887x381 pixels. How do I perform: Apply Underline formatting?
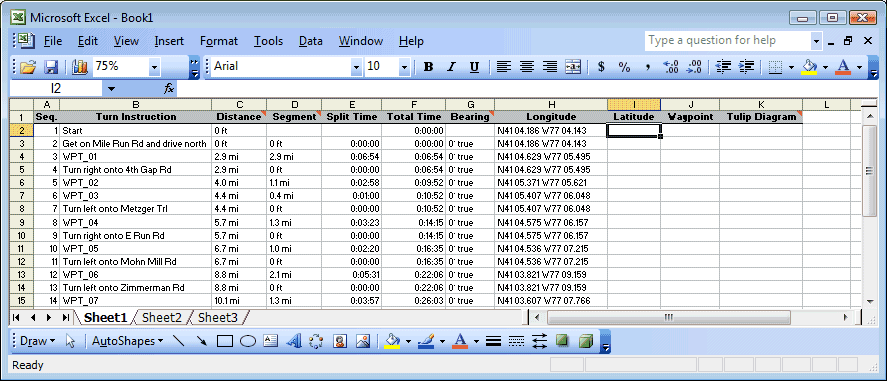coord(474,67)
